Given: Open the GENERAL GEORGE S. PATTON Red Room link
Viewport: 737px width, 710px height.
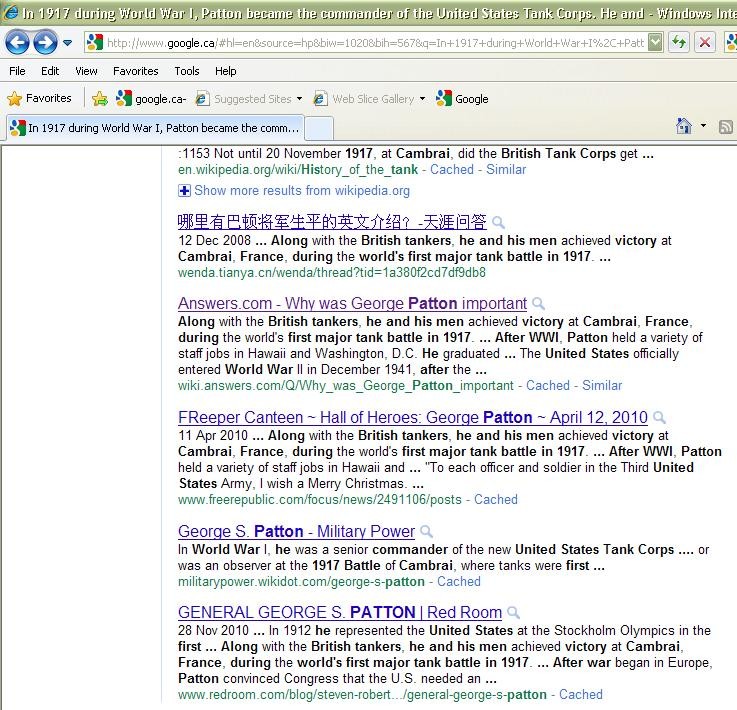Looking at the screenshot, I should click(x=339, y=613).
